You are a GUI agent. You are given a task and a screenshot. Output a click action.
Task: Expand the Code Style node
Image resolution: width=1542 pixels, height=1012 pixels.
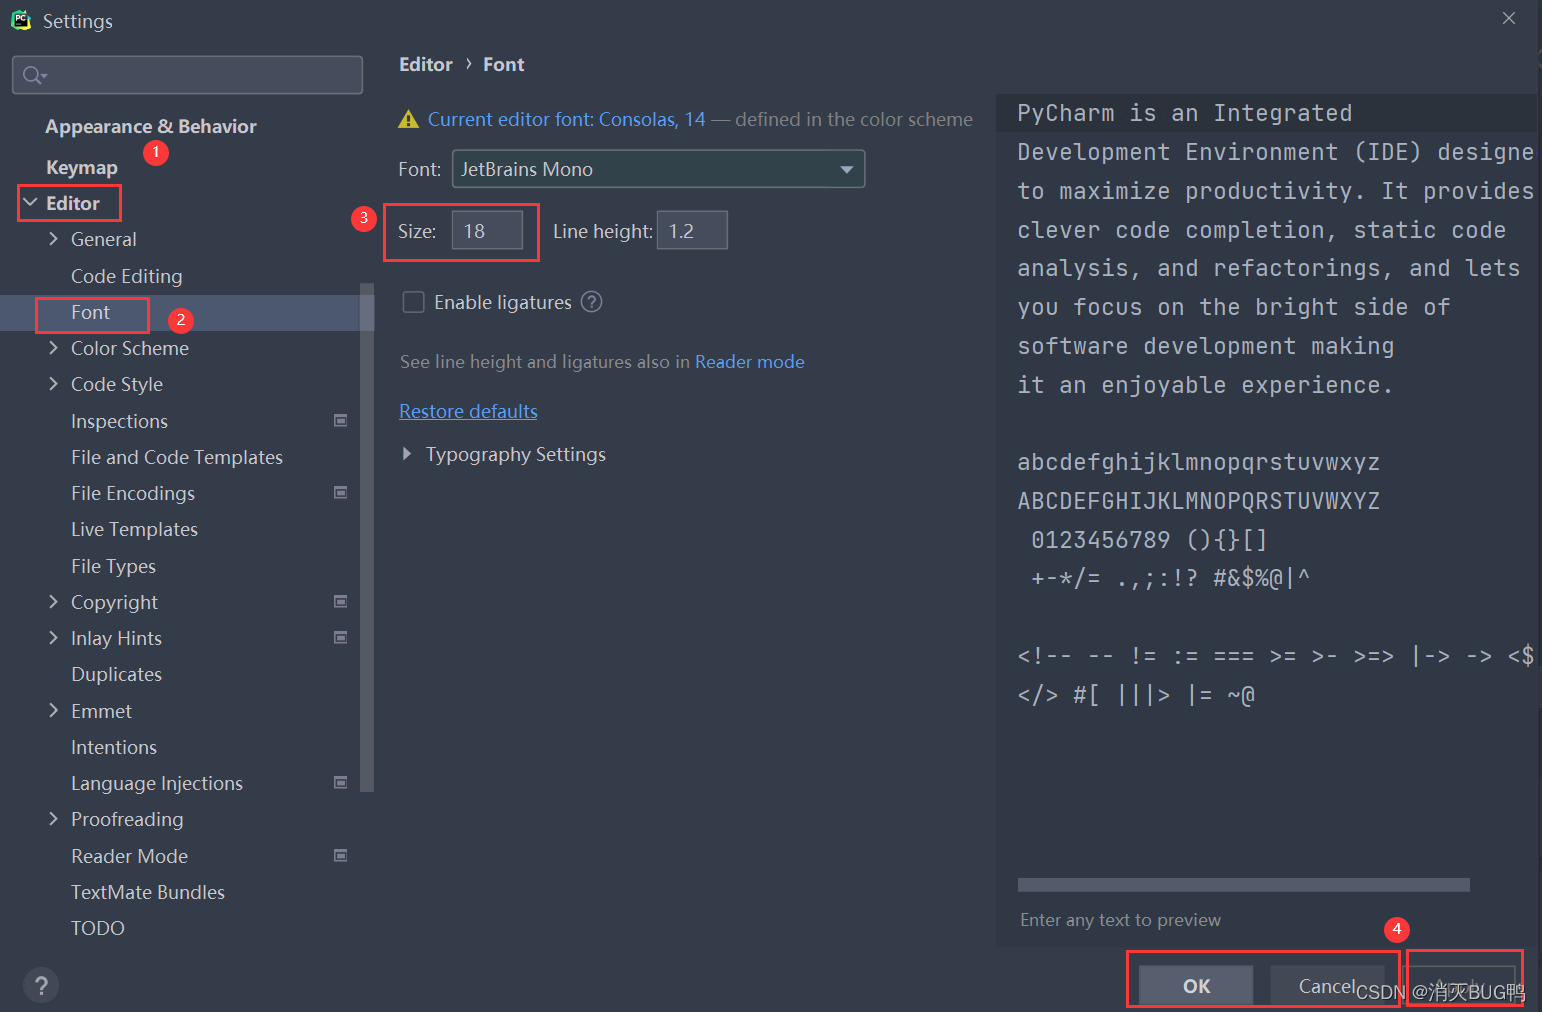pyautogui.click(x=54, y=384)
